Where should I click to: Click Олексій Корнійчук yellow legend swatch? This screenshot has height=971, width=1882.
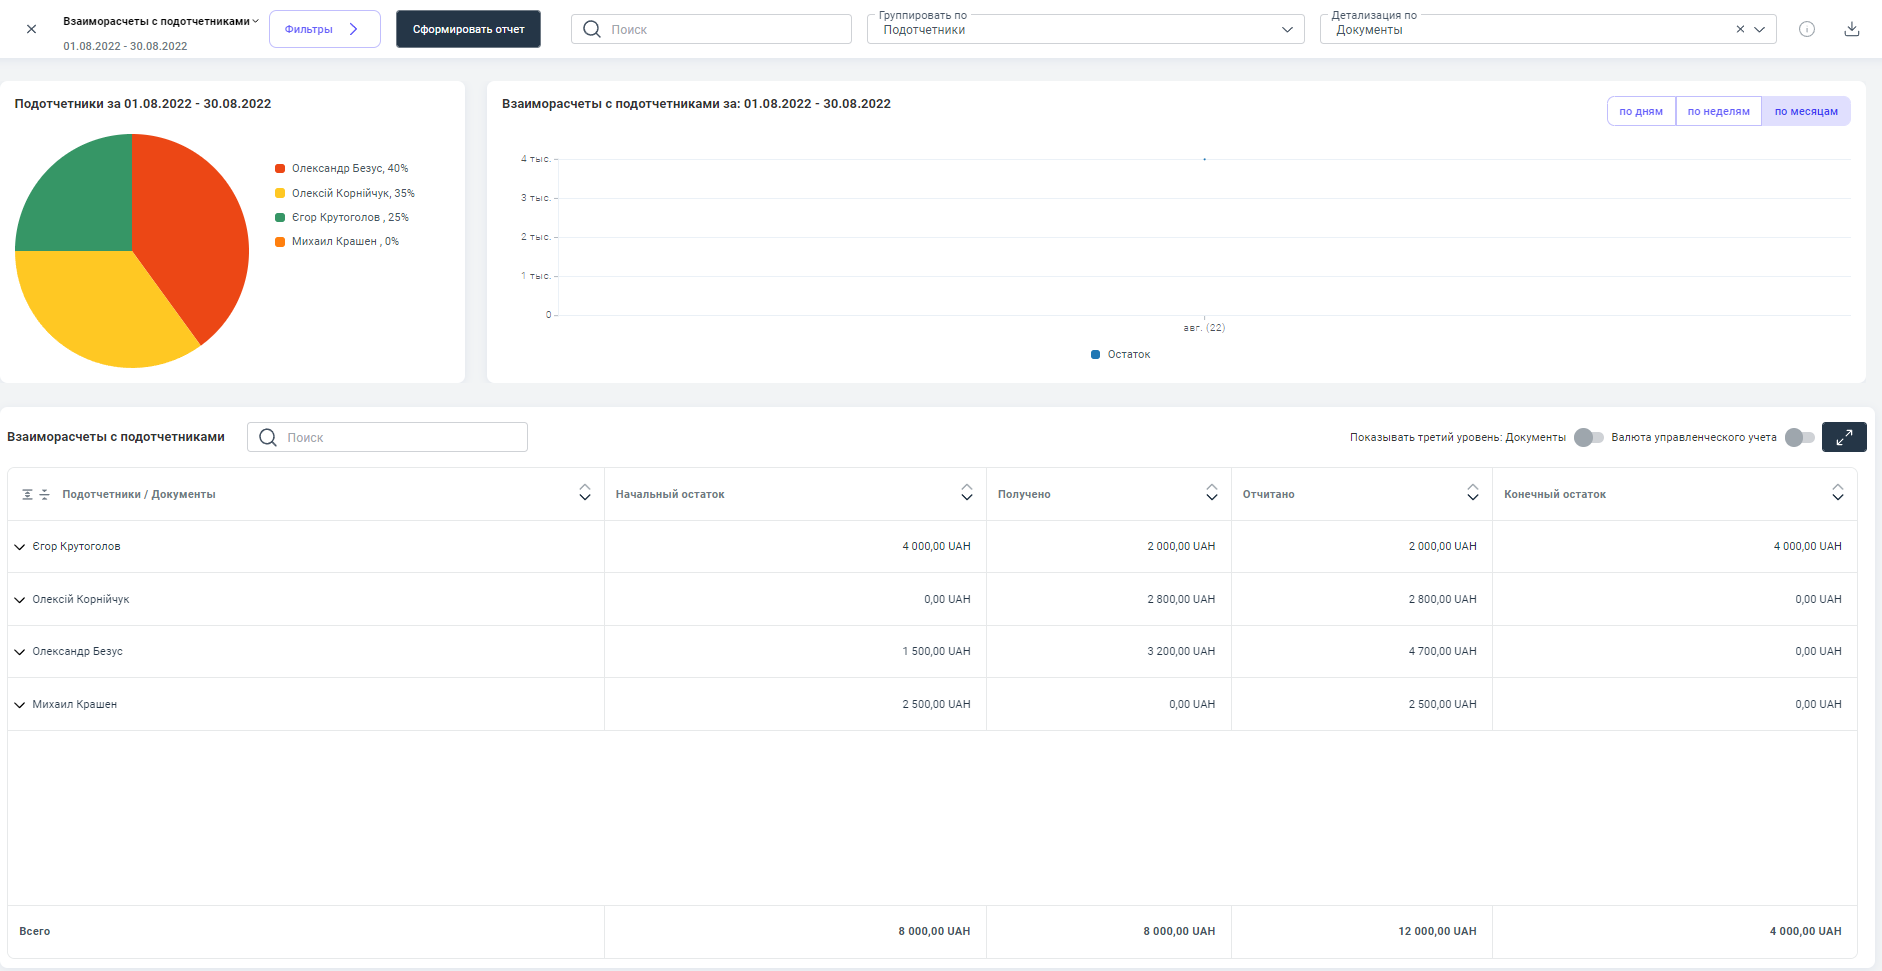point(280,193)
